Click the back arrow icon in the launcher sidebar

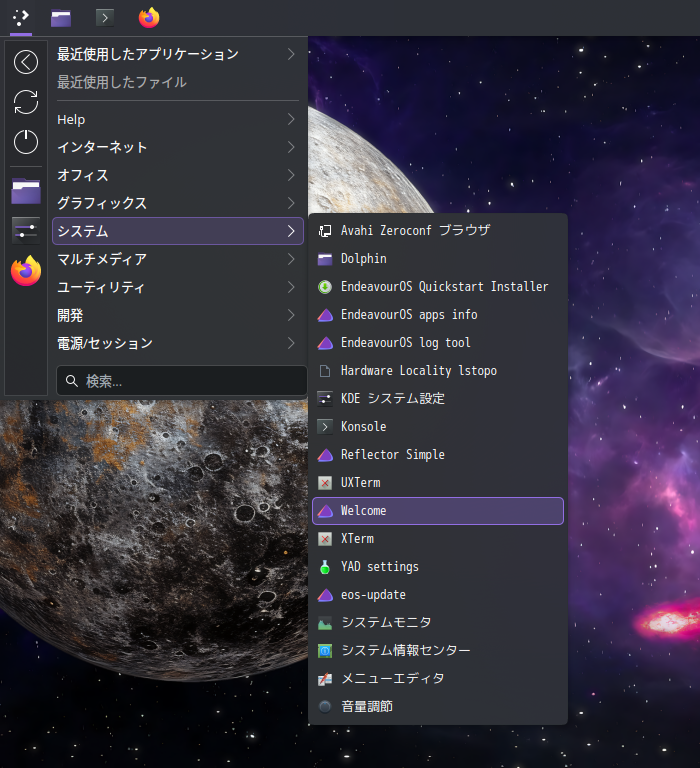(x=26, y=62)
